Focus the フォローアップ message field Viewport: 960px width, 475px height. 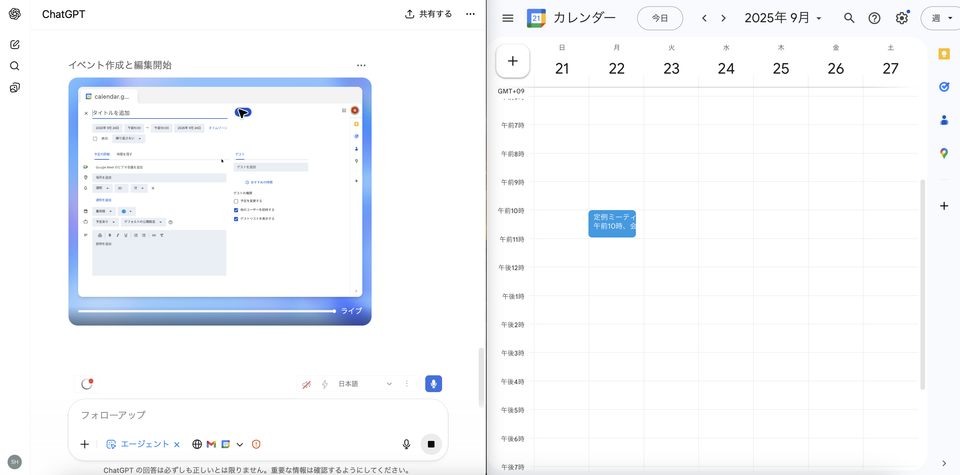258,415
